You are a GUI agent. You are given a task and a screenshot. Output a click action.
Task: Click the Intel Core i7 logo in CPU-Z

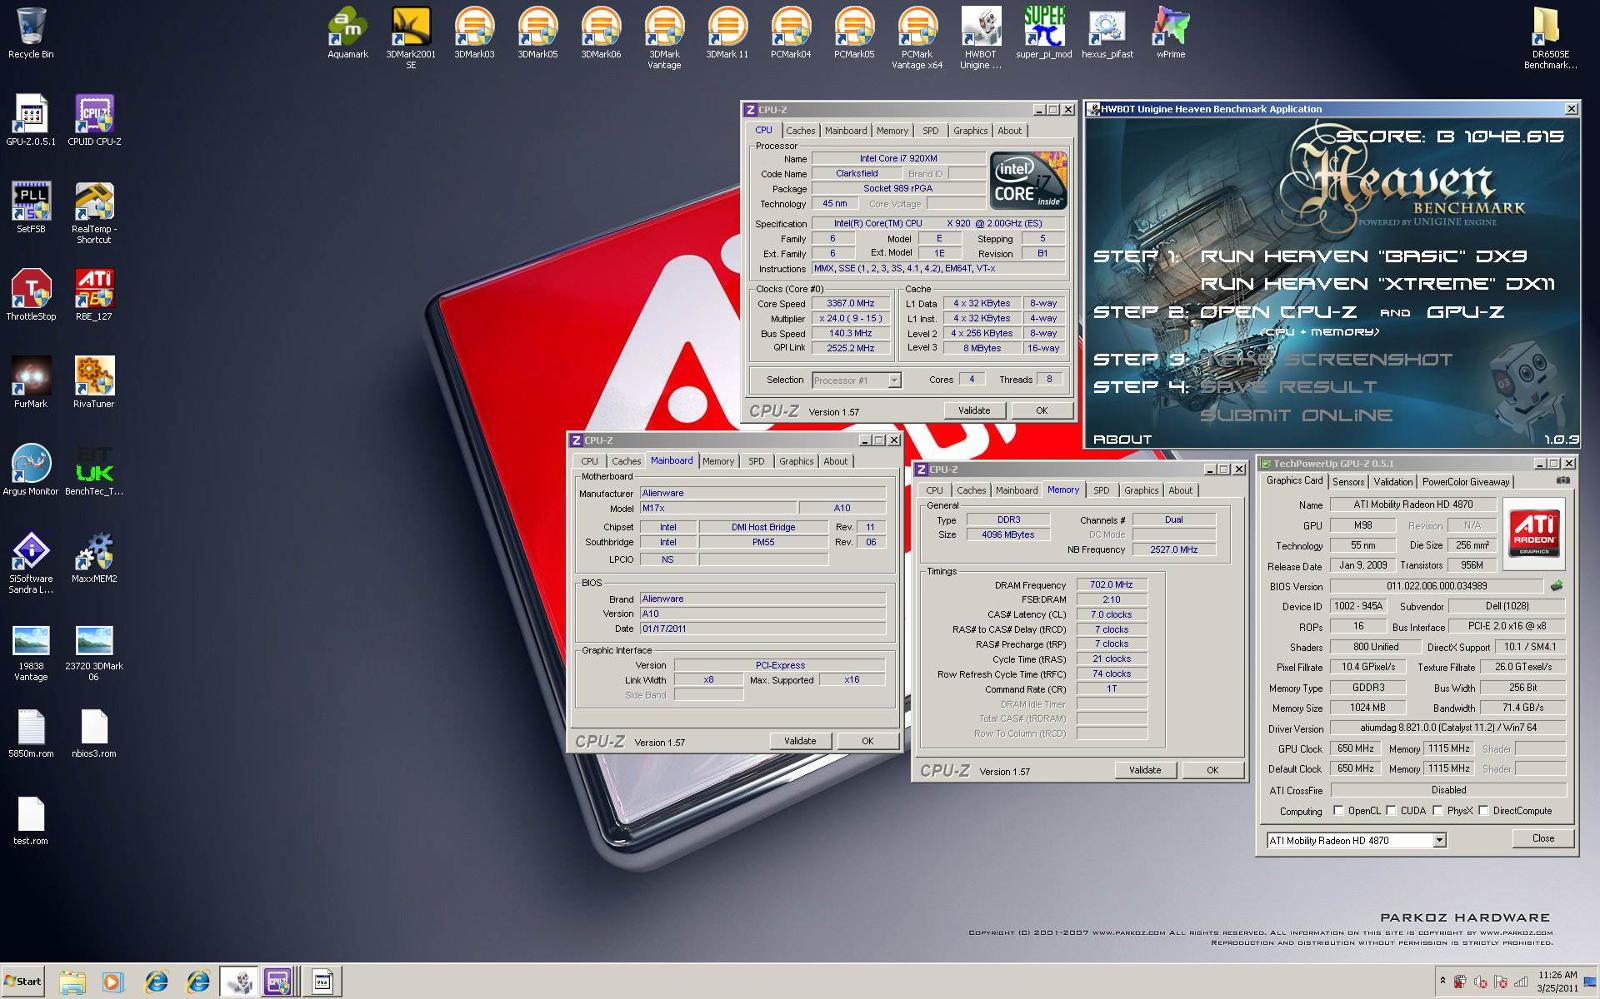[x=1028, y=181]
